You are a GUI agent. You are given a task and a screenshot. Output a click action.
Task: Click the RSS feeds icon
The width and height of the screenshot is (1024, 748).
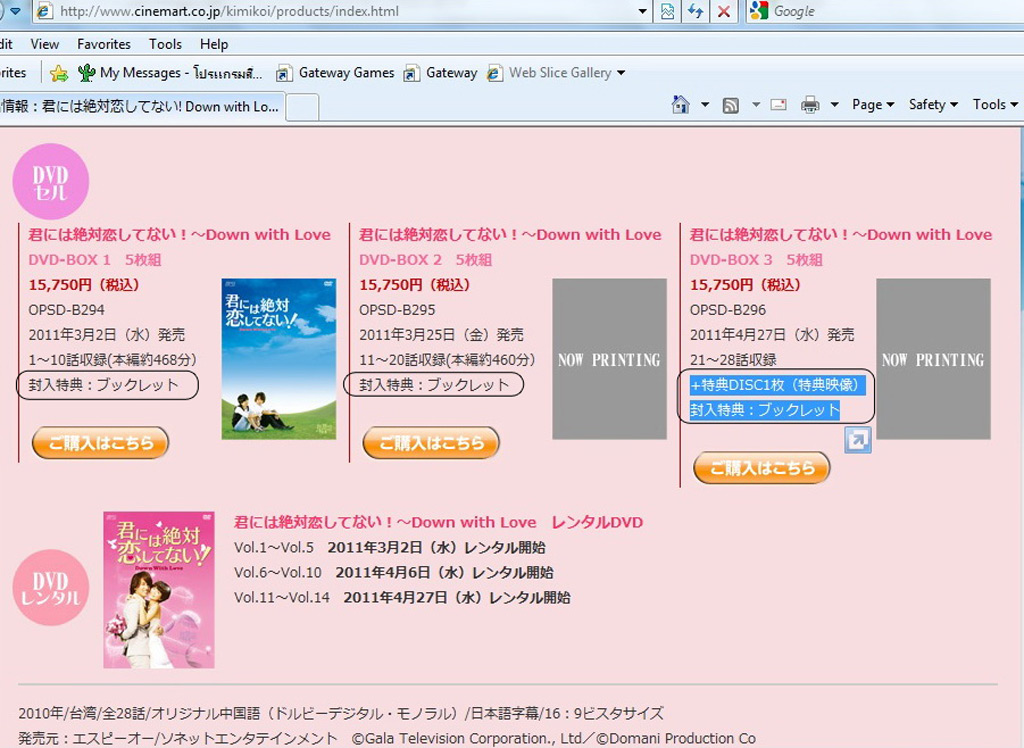730,105
